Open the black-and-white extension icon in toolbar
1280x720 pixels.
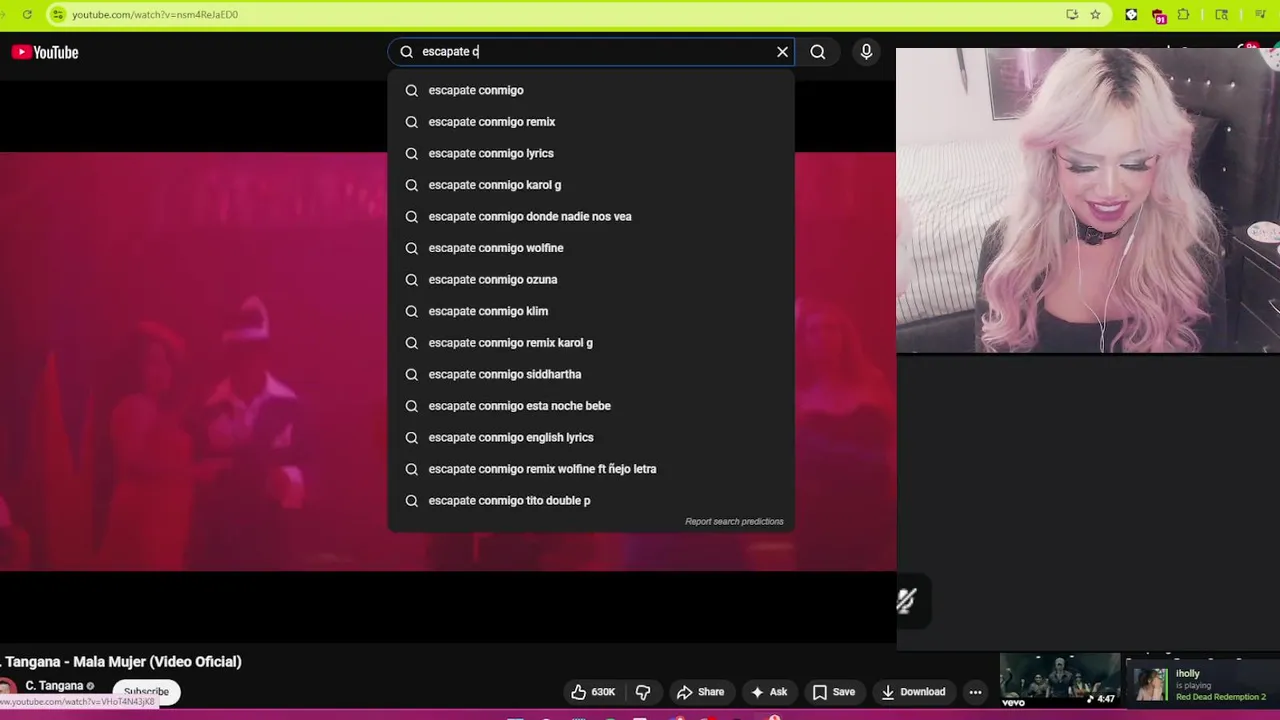1131,14
